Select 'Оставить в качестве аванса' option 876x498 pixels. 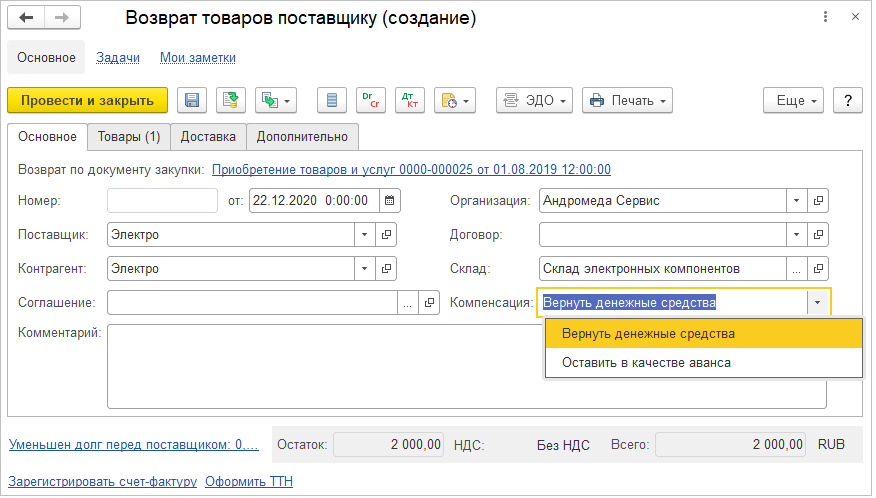point(646,362)
